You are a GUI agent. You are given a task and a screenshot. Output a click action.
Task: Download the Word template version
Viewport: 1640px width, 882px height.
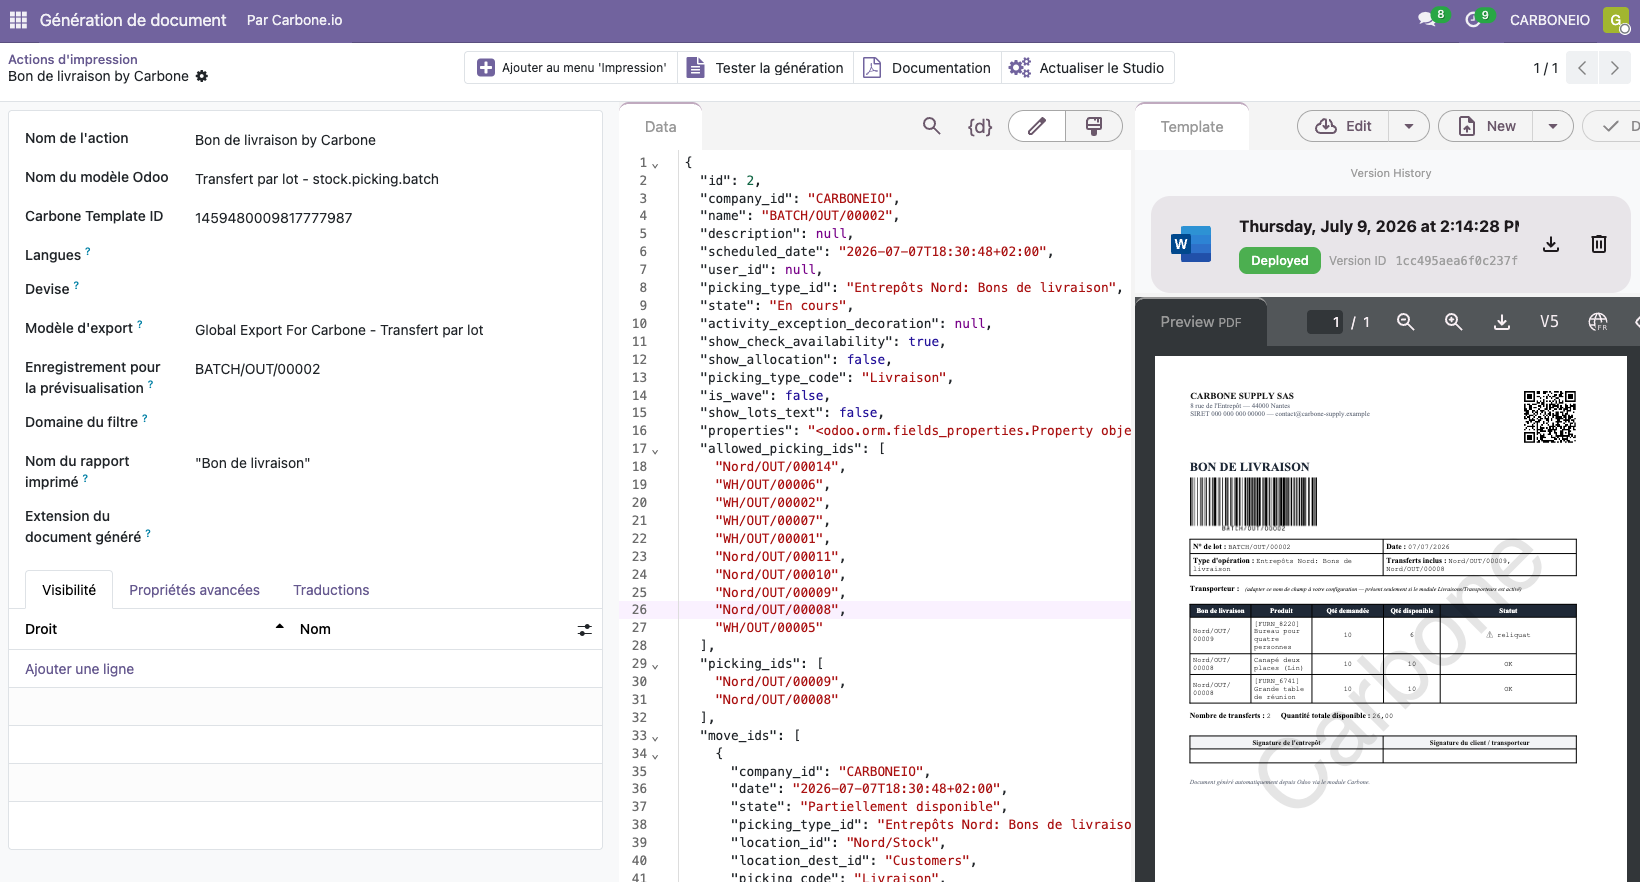[1551, 244]
